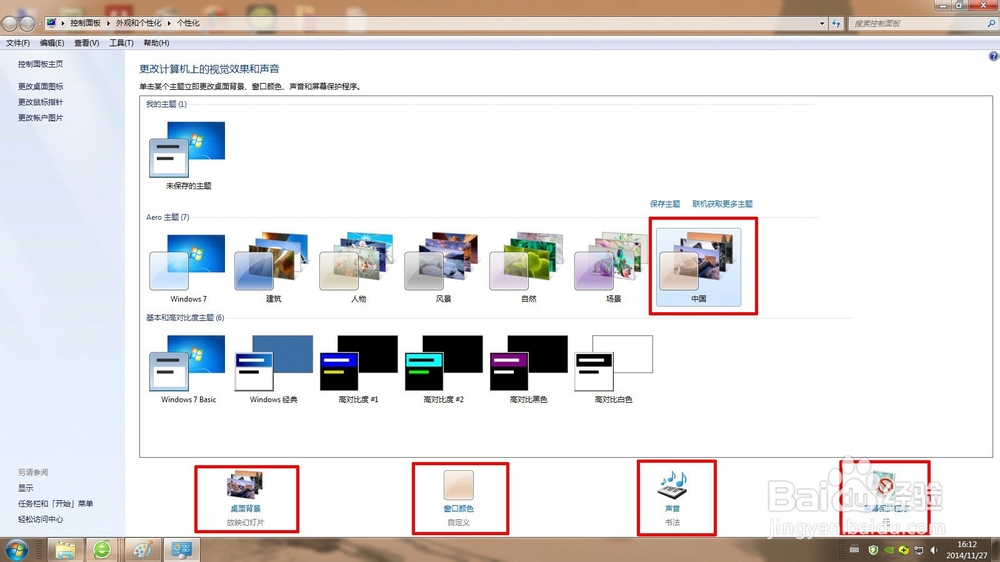The image size is (1000, 562).
Task: Open the clock showing 16:12
Action: pos(966,550)
